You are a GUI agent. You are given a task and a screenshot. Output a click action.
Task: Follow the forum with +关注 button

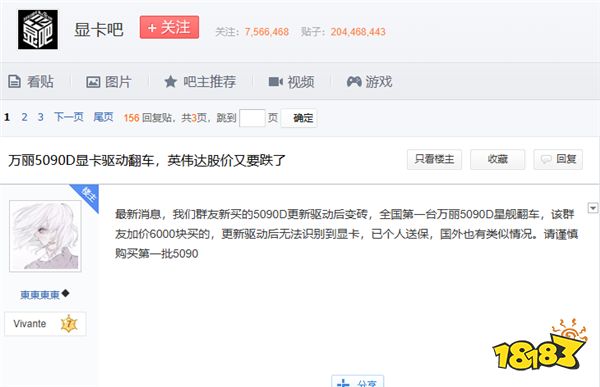169,27
